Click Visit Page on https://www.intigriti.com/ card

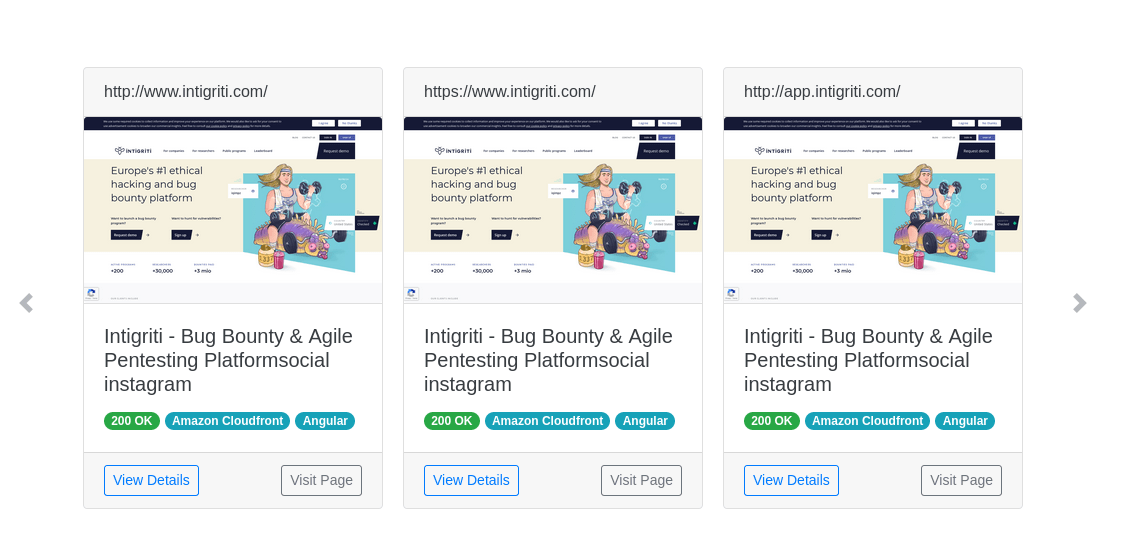point(641,481)
